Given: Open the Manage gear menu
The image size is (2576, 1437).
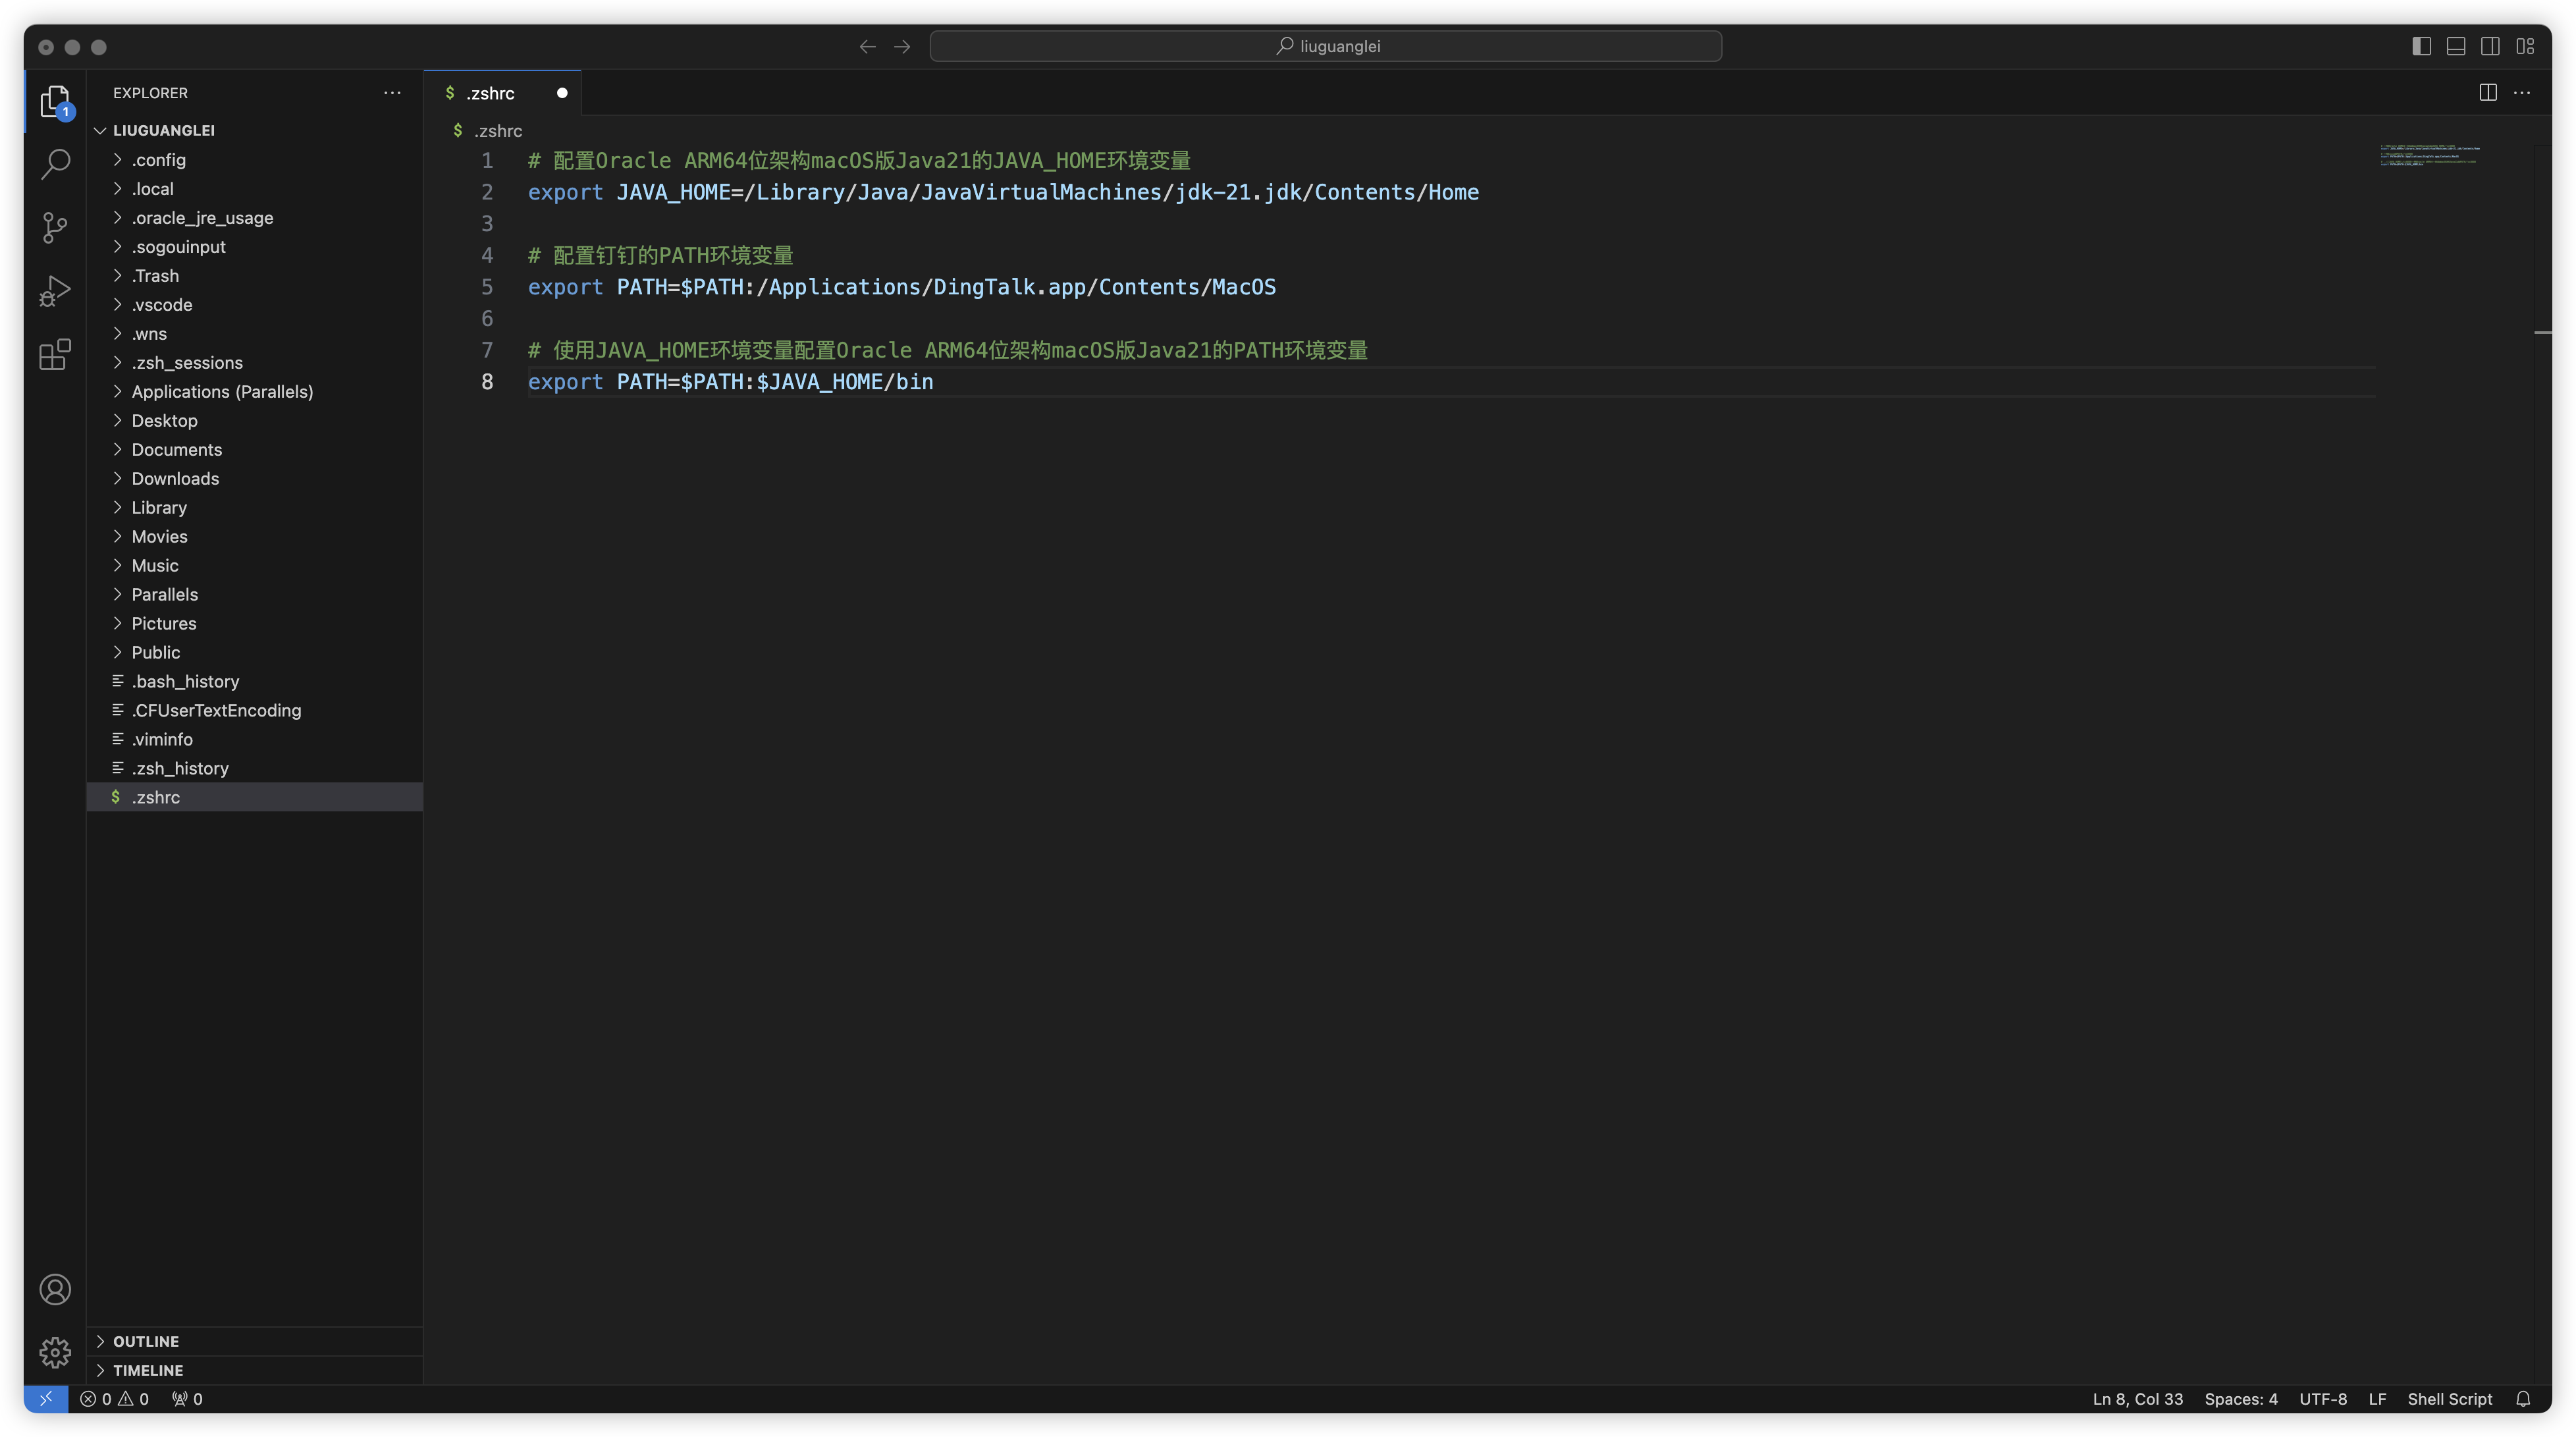Looking at the screenshot, I should (55, 1352).
